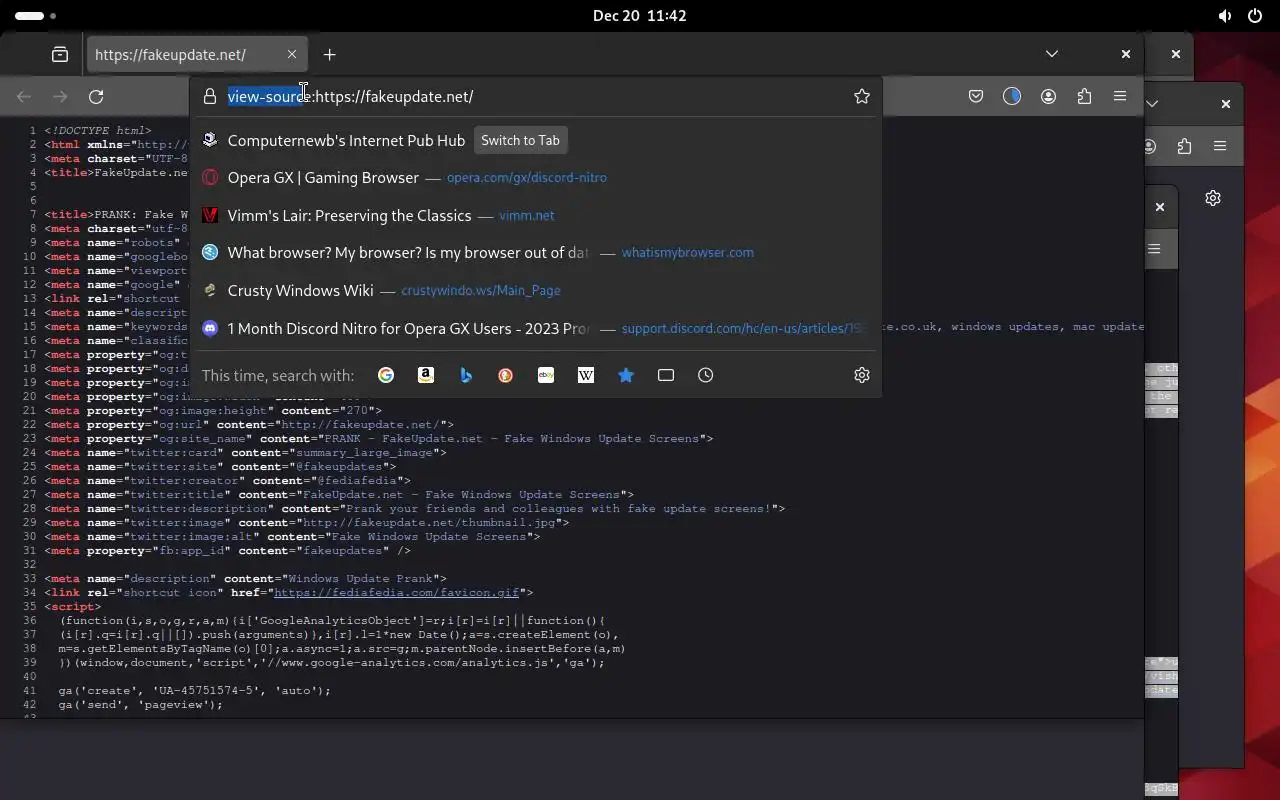The height and width of the screenshot is (800, 1280).
Task: Choose the Opera GX Gaming Browser suggestion
Action: [x=536, y=178]
